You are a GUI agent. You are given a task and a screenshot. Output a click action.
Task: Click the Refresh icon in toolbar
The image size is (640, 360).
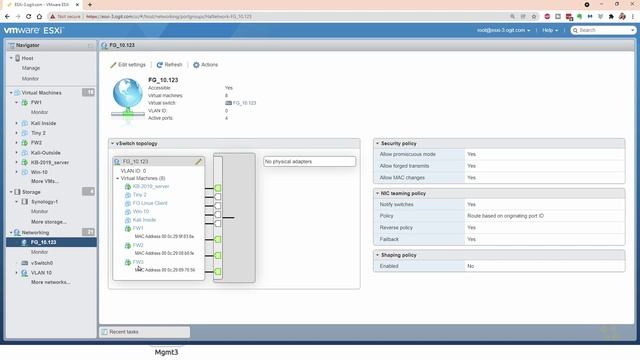click(x=160, y=65)
